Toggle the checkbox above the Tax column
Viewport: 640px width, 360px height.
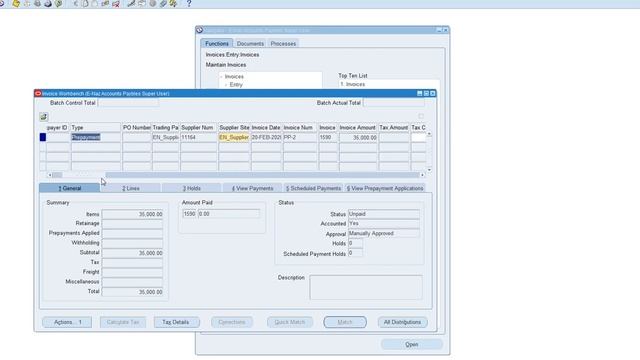[421, 116]
